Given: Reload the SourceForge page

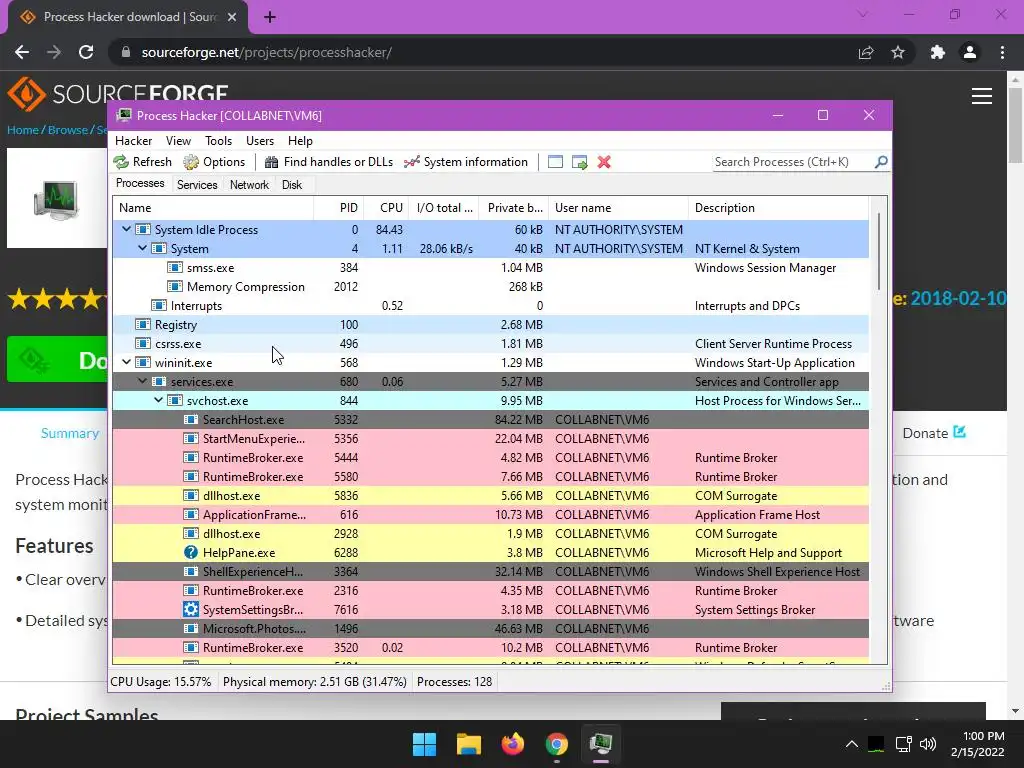Looking at the screenshot, I should (x=86, y=52).
